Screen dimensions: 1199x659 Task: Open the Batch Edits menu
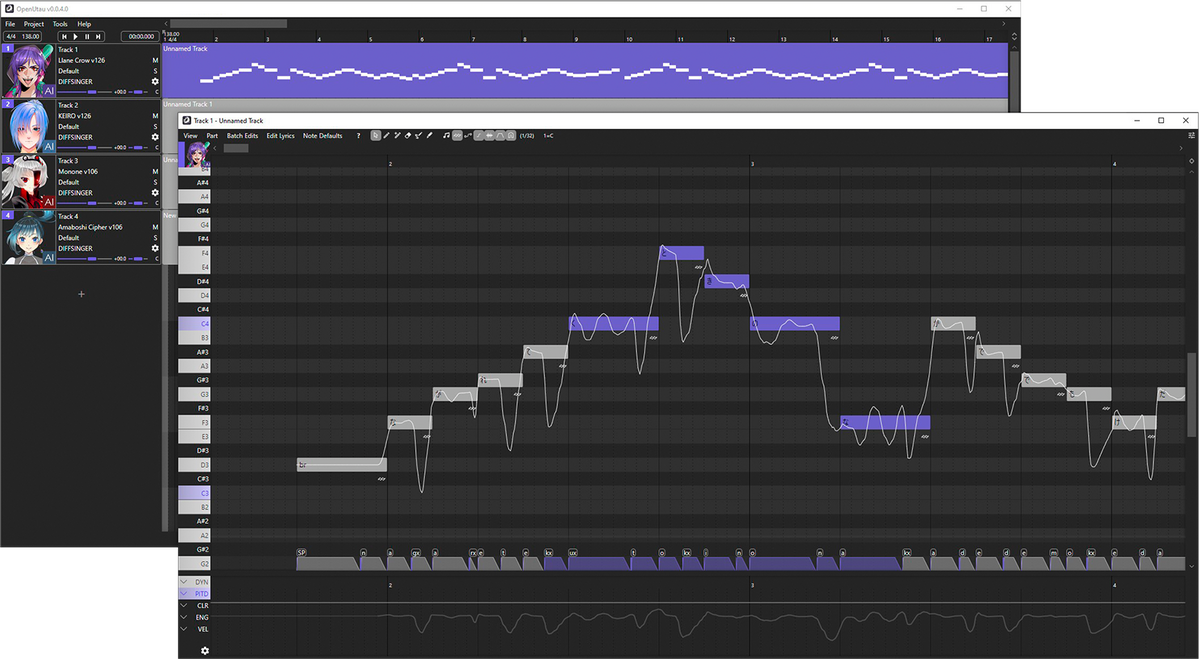coord(242,136)
